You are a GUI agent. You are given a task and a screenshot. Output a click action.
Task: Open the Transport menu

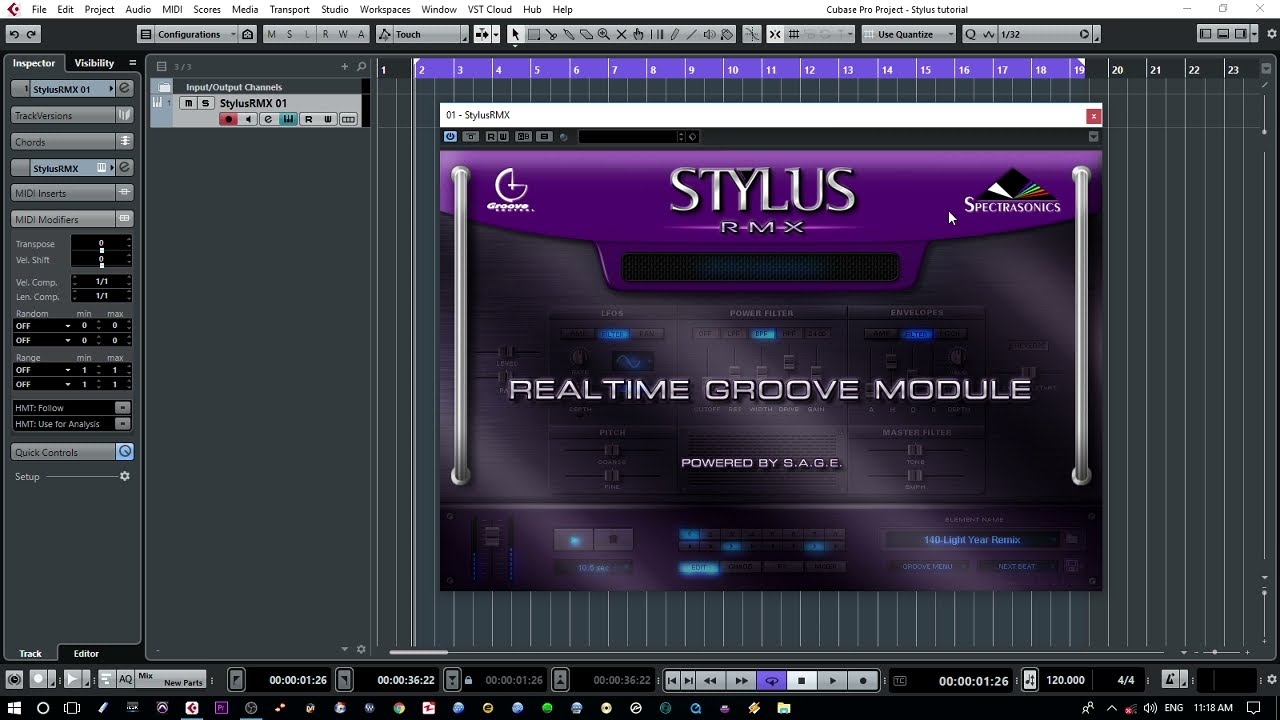[289, 9]
